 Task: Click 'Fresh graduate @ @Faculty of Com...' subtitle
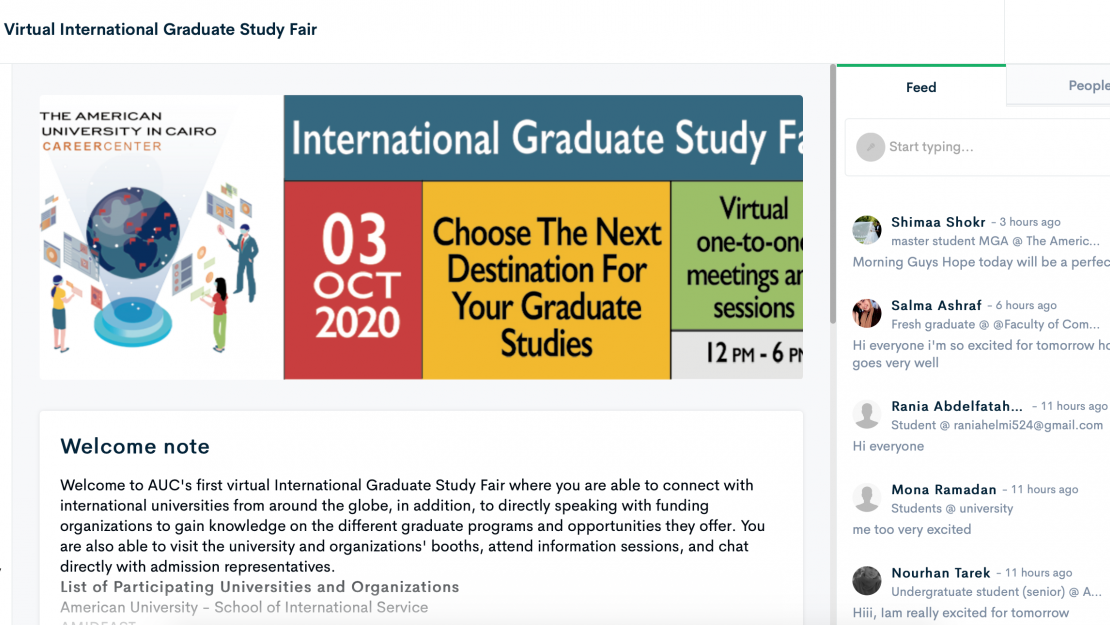(995, 324)
